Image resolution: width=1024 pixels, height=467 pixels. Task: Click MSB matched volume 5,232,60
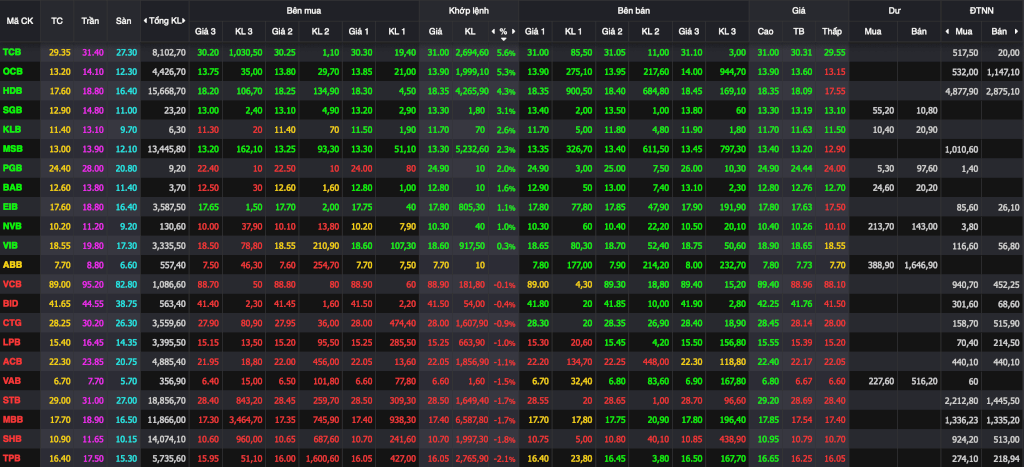click(473, 149)
